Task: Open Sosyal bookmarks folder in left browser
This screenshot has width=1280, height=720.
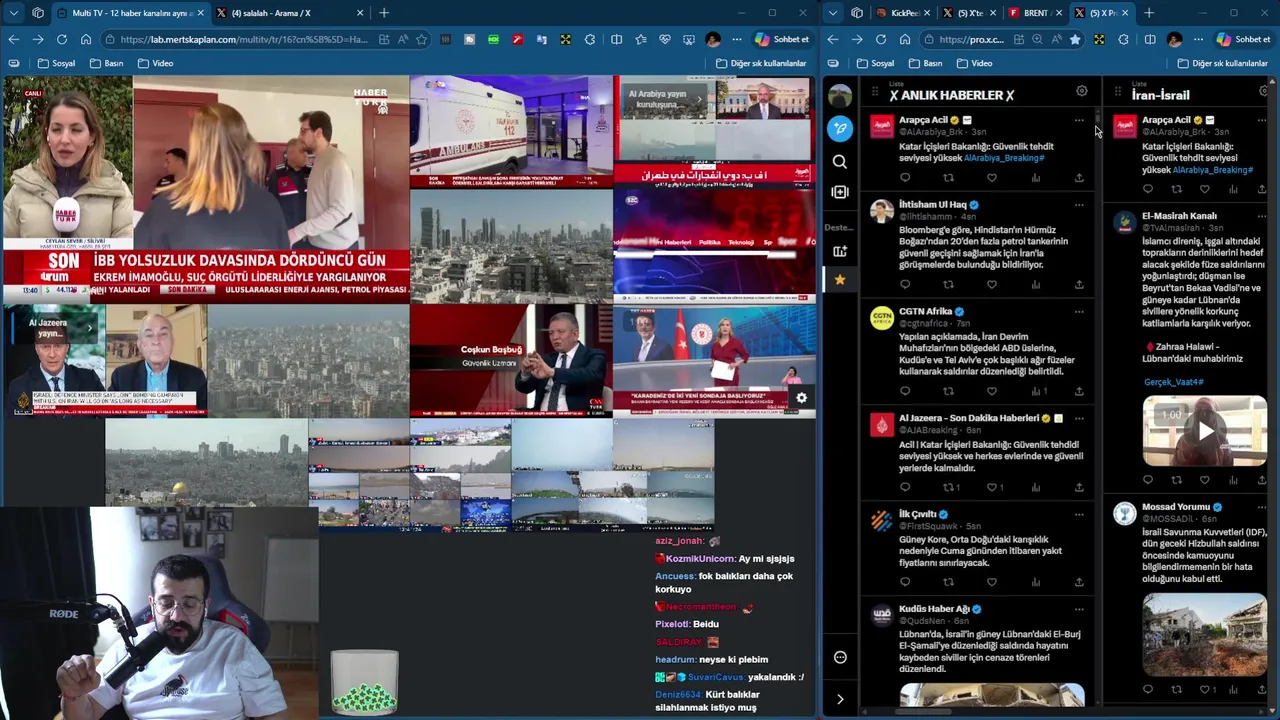Action: [56, 63]
